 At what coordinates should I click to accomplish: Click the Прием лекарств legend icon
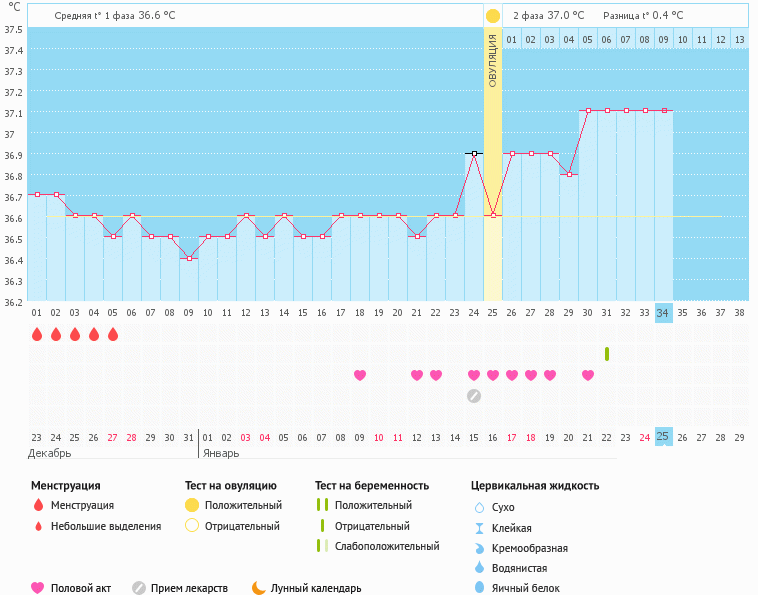[x=139, y=588]
